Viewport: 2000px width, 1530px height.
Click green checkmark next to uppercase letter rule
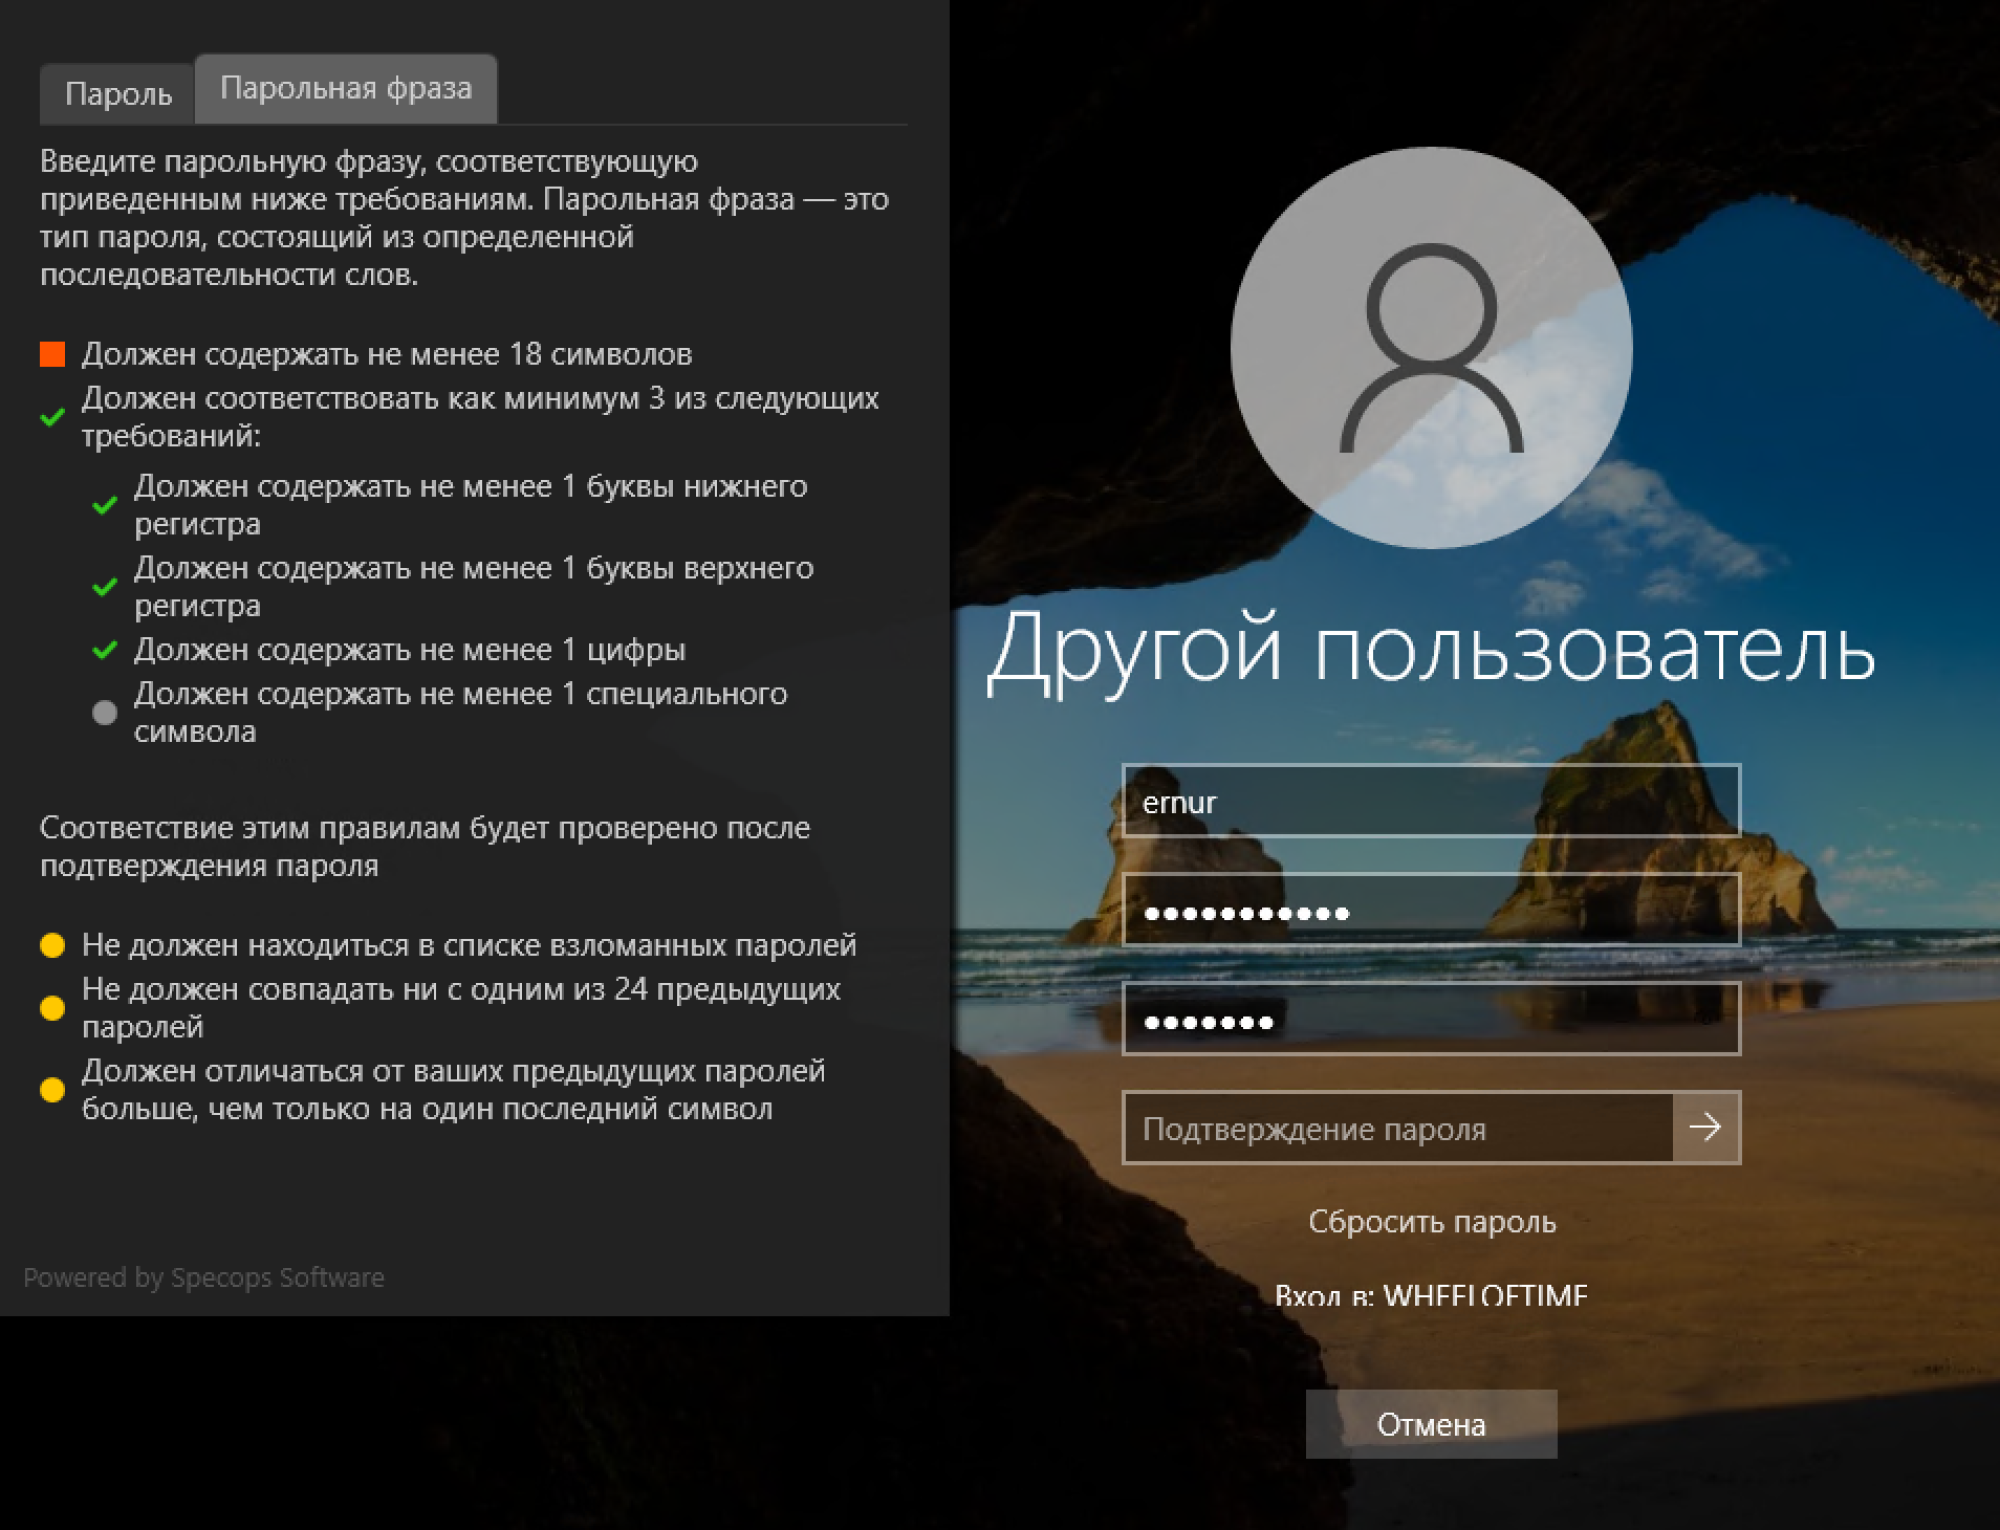[x=104, y=587]
